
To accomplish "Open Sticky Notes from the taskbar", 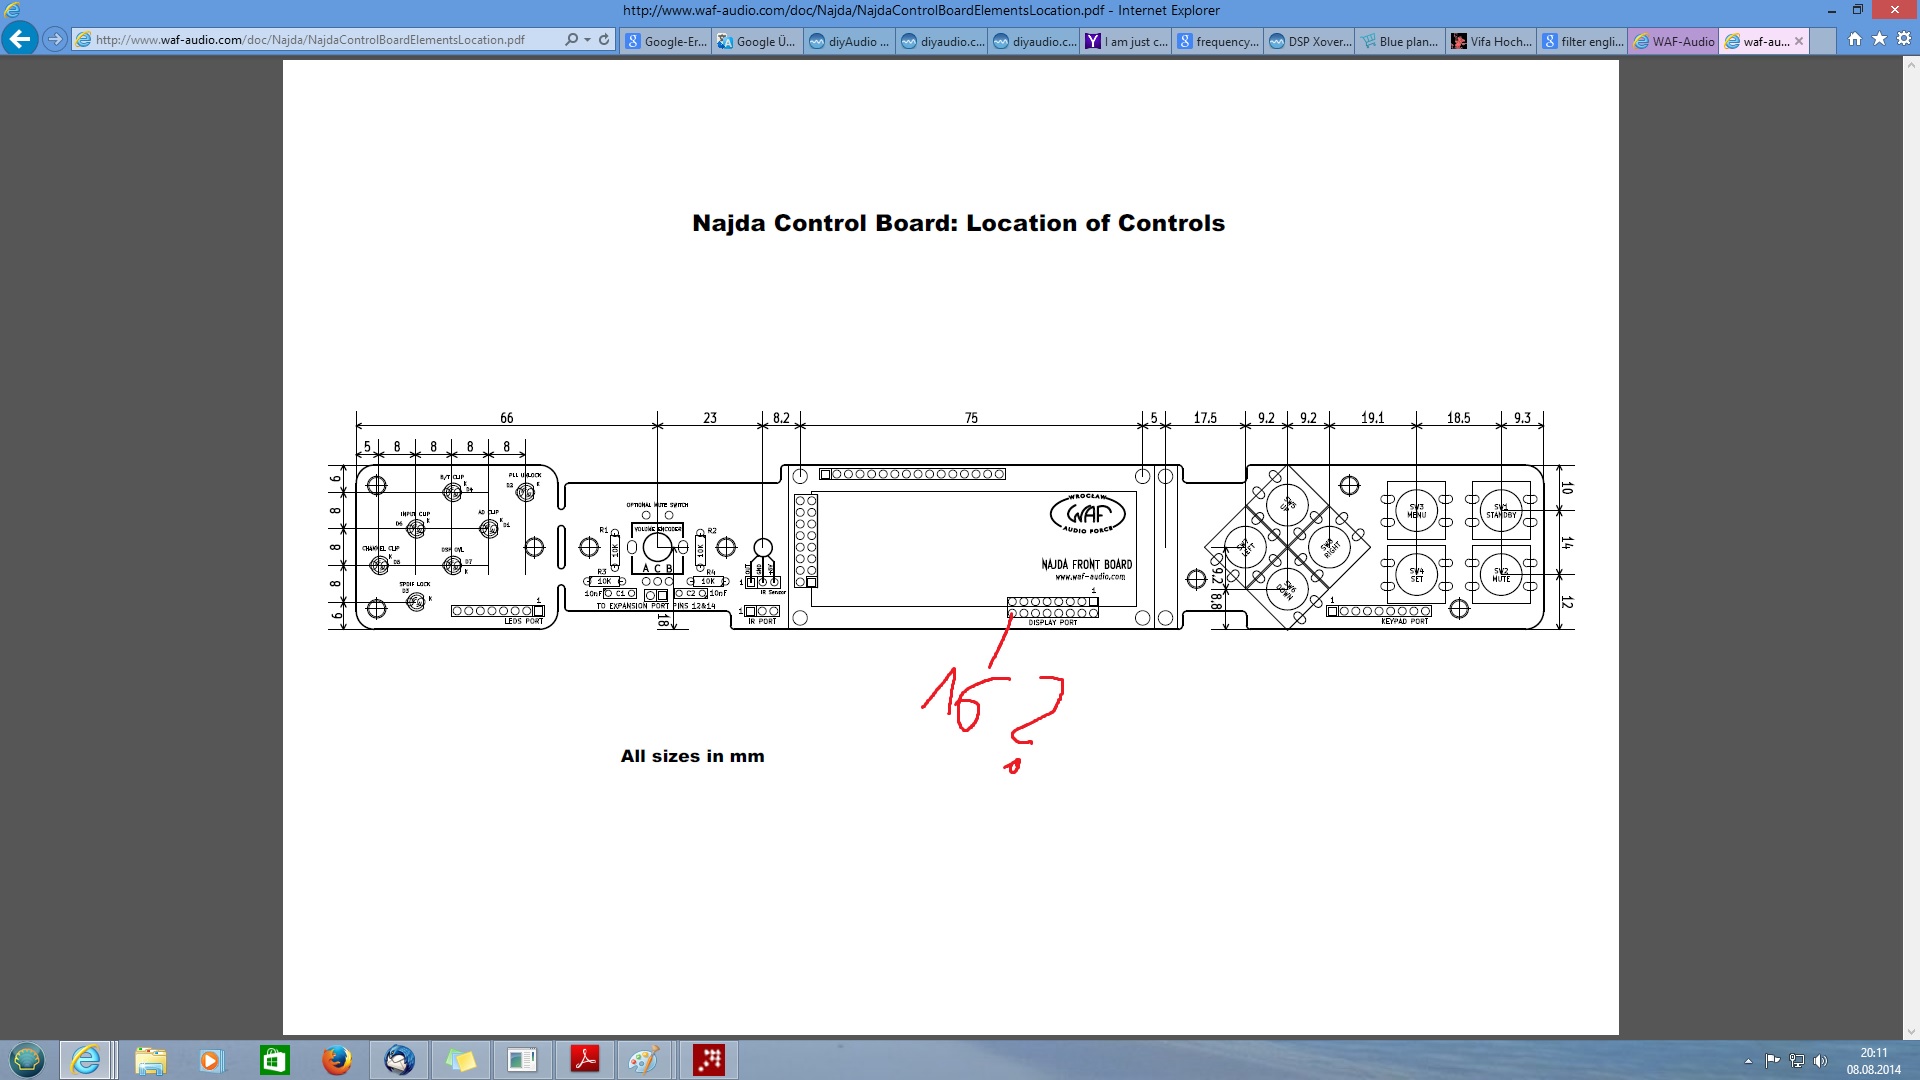I will pos(461,1060).
